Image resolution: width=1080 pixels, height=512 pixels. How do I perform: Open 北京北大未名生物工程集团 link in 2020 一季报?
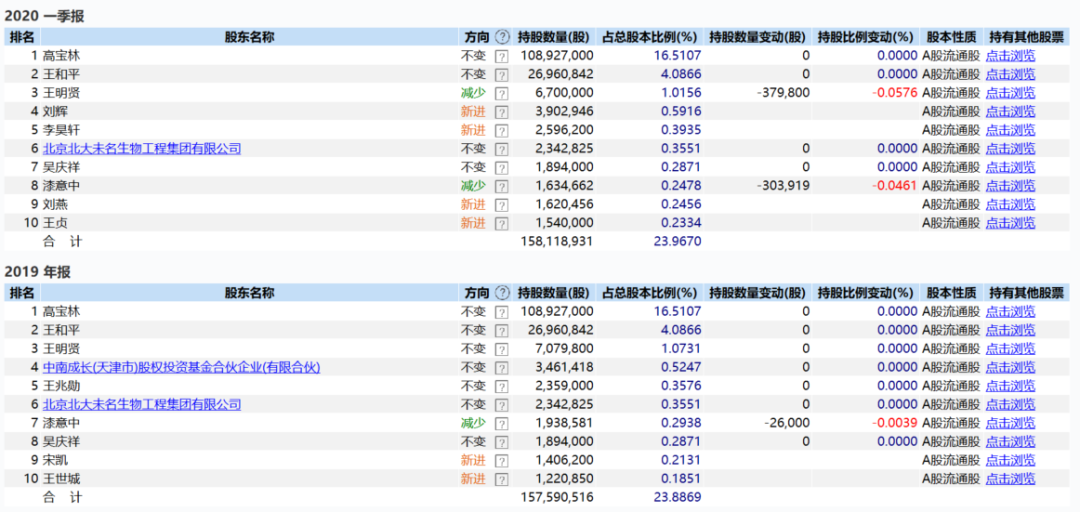[x=142, y=149]
